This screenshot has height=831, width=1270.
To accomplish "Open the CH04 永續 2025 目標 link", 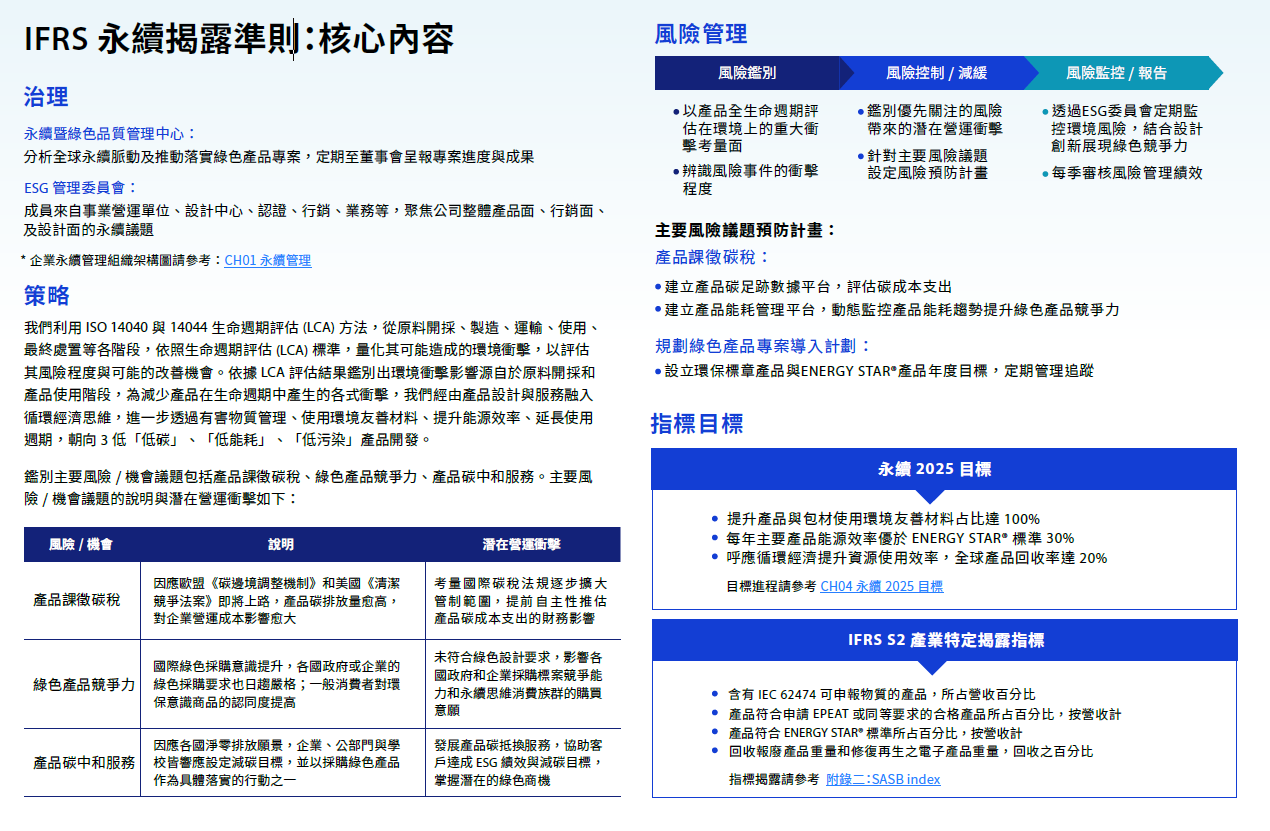I will pyautogui.click(x=881, y=587).
